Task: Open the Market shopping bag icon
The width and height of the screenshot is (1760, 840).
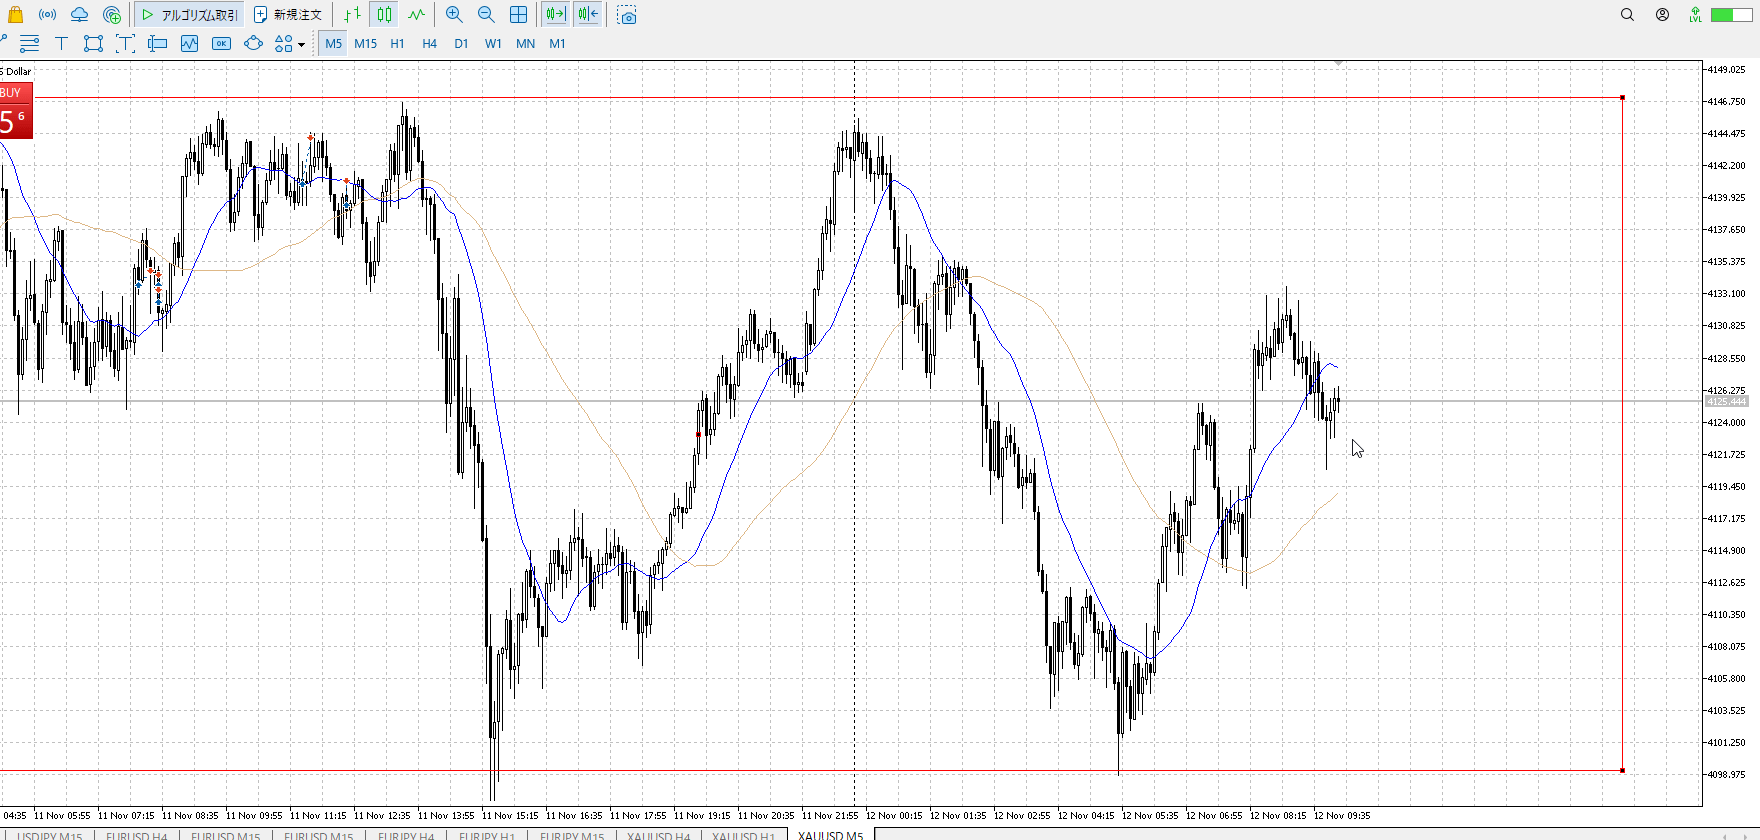Action: [15, 15]
